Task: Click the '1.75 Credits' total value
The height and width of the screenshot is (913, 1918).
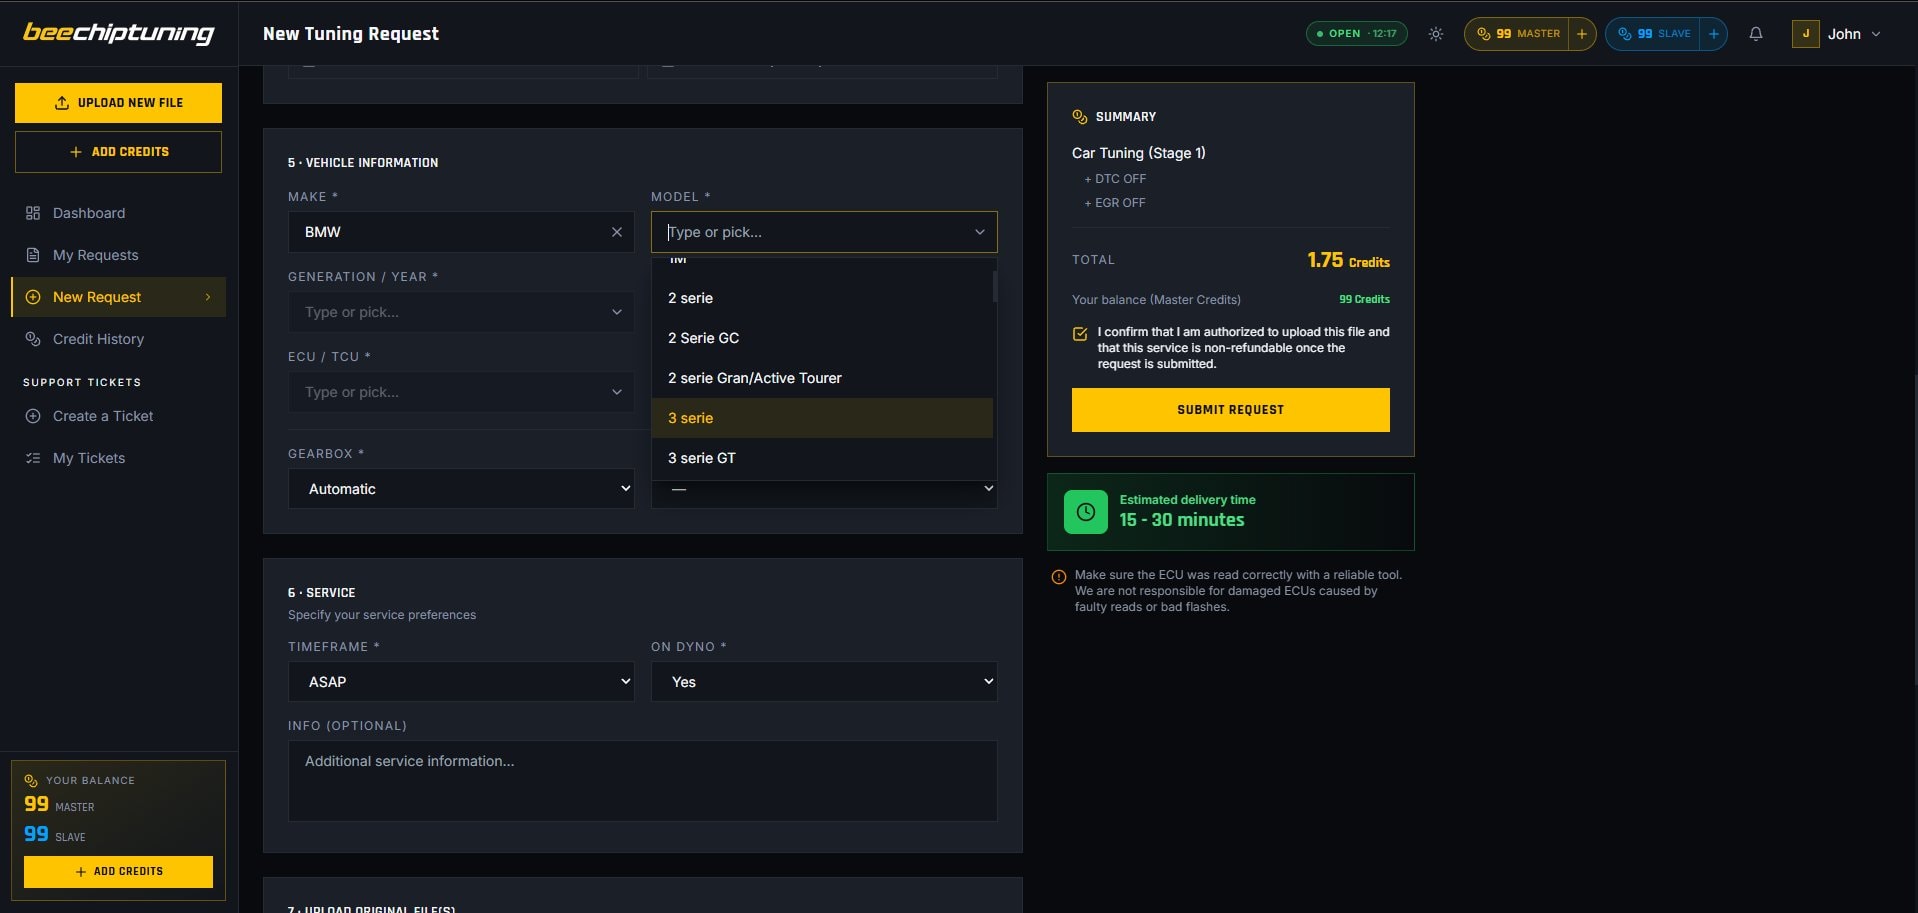Action: (x=1348, y=260)
